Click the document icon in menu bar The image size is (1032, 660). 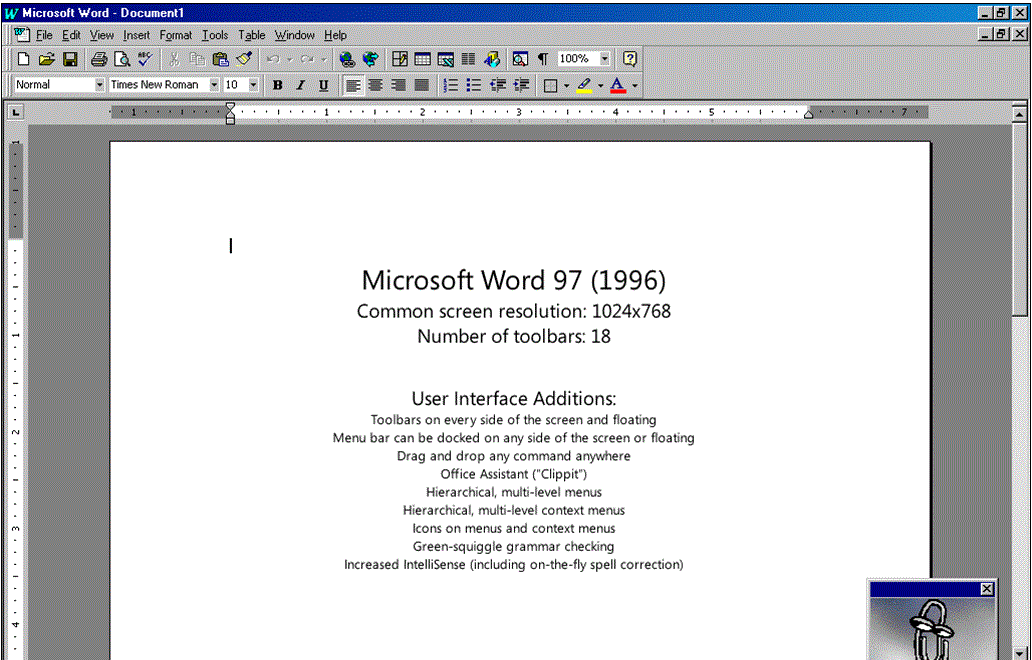pyautogui.click(x=22, y=34)
